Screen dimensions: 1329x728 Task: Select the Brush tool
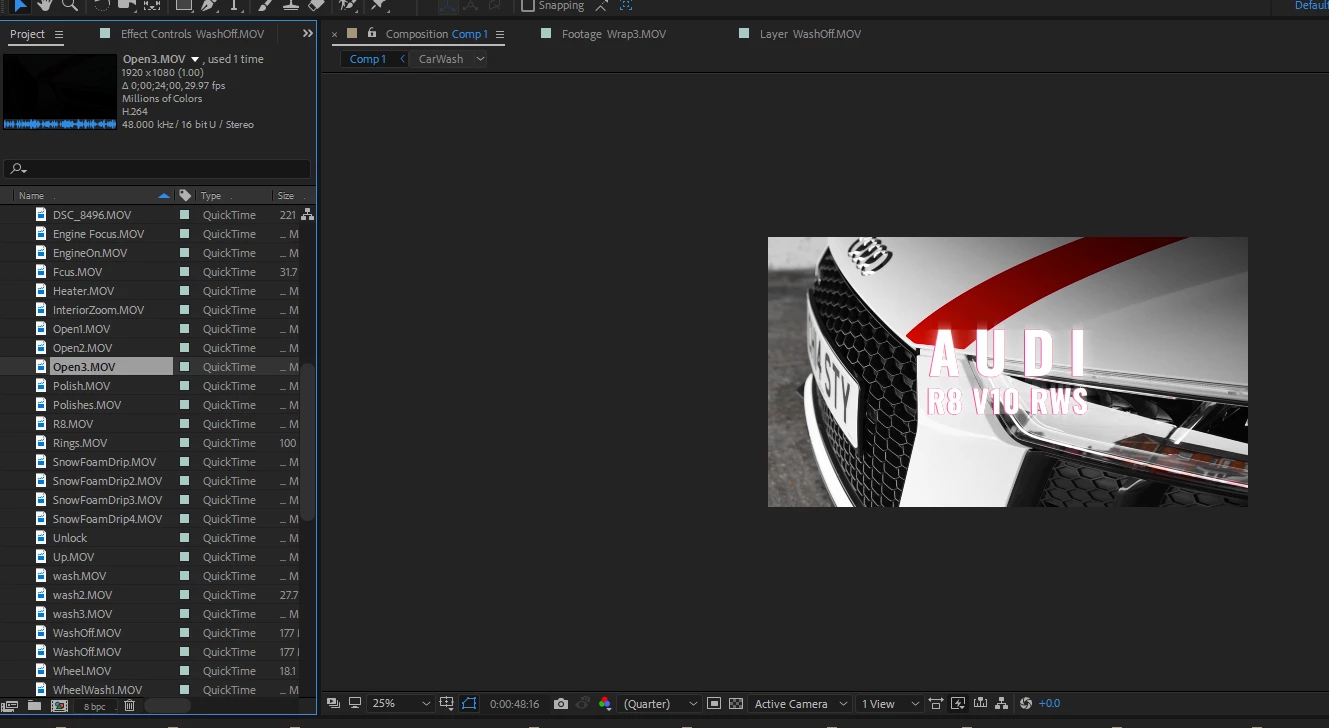[265, 5]
